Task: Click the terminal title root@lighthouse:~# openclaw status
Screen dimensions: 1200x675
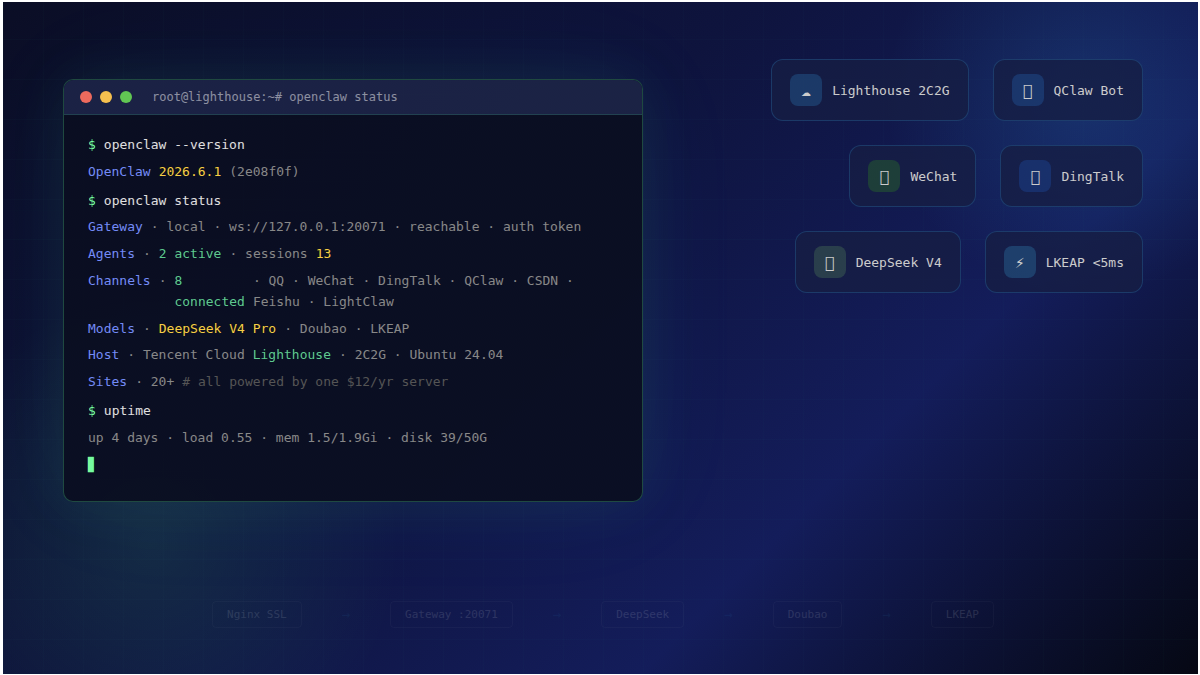Action: (x=275, y=97)
